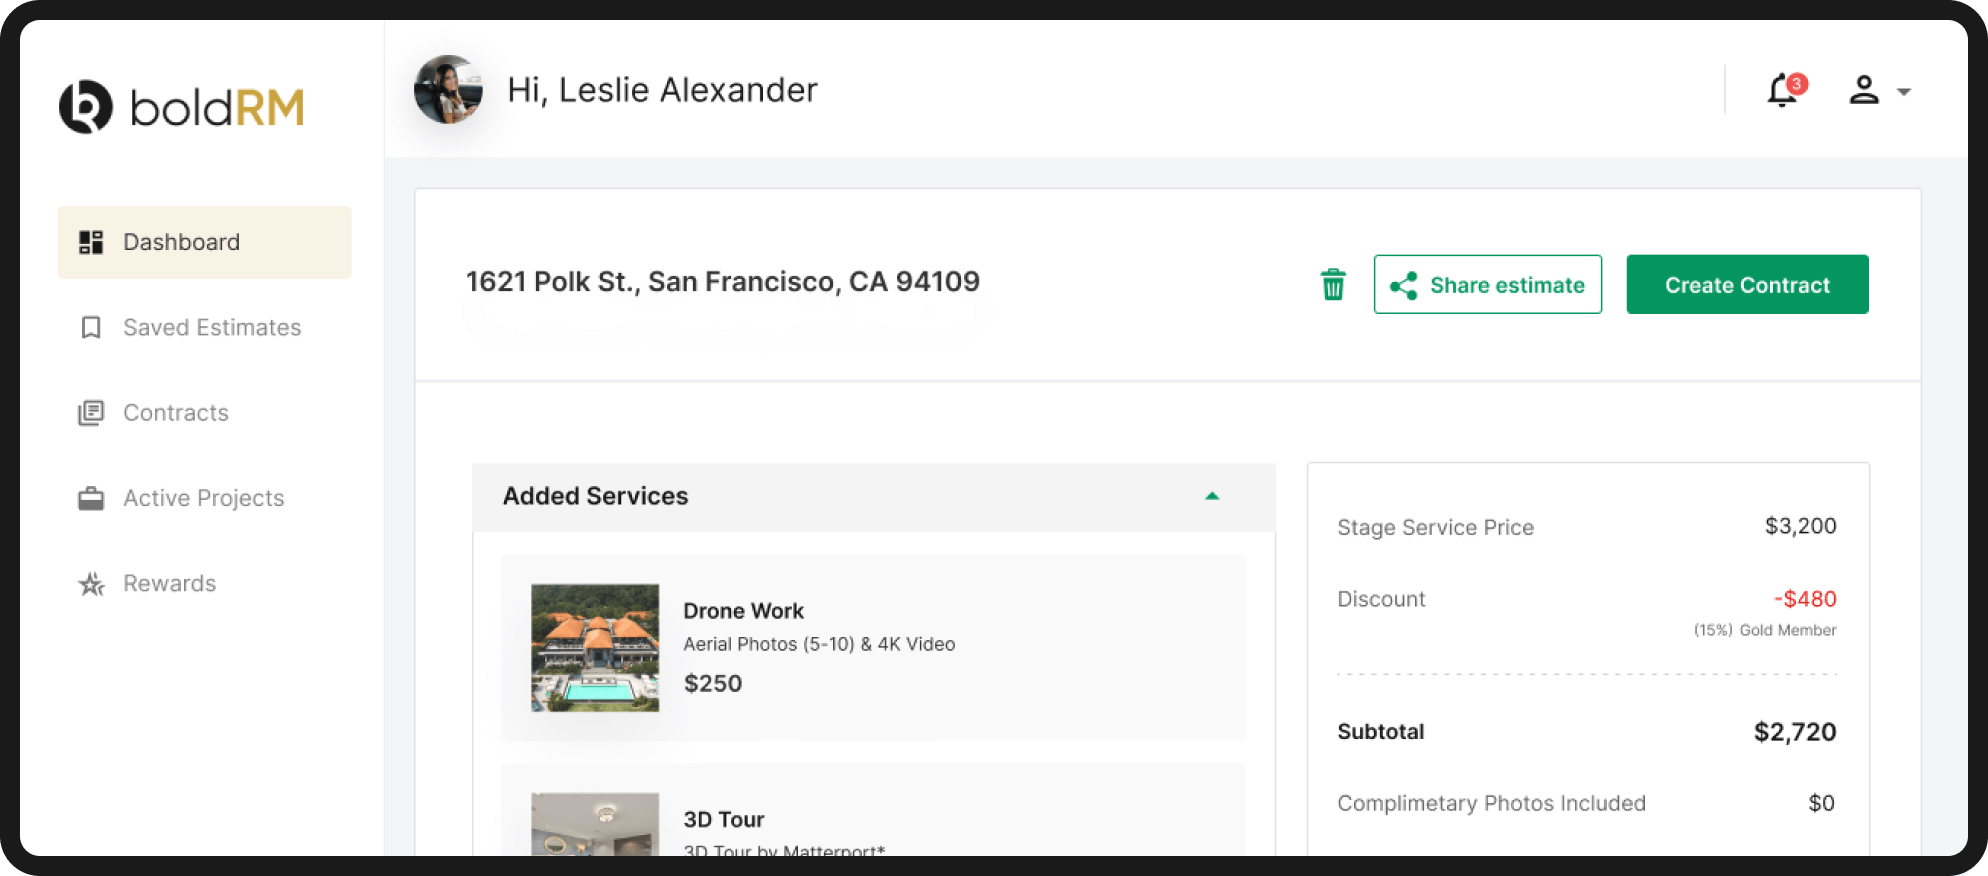The height and width of the screenshot is (876, 1988).
Task: Click the Contracts document icon
Action: 91,413
